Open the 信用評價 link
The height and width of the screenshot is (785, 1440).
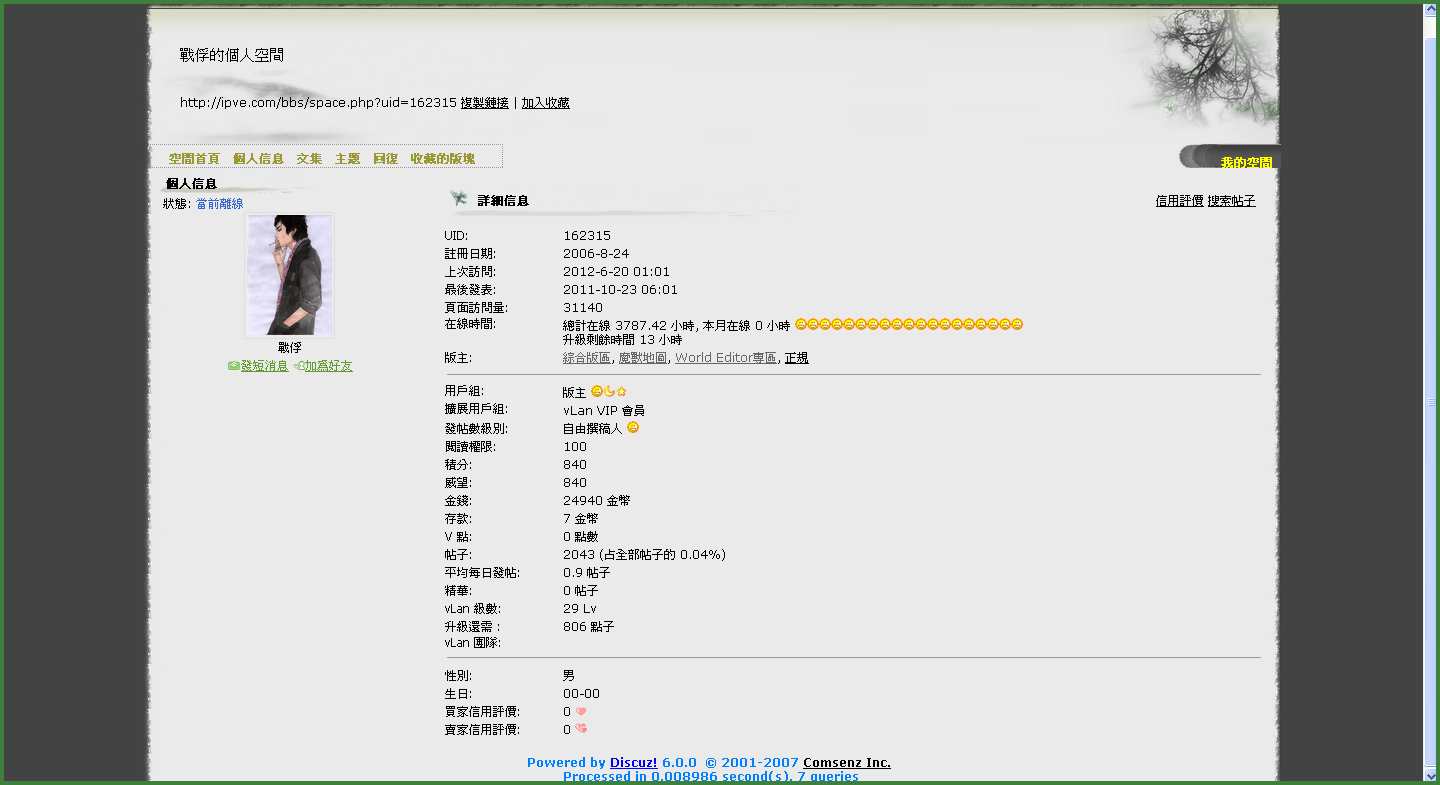(x=1180, y=201)
